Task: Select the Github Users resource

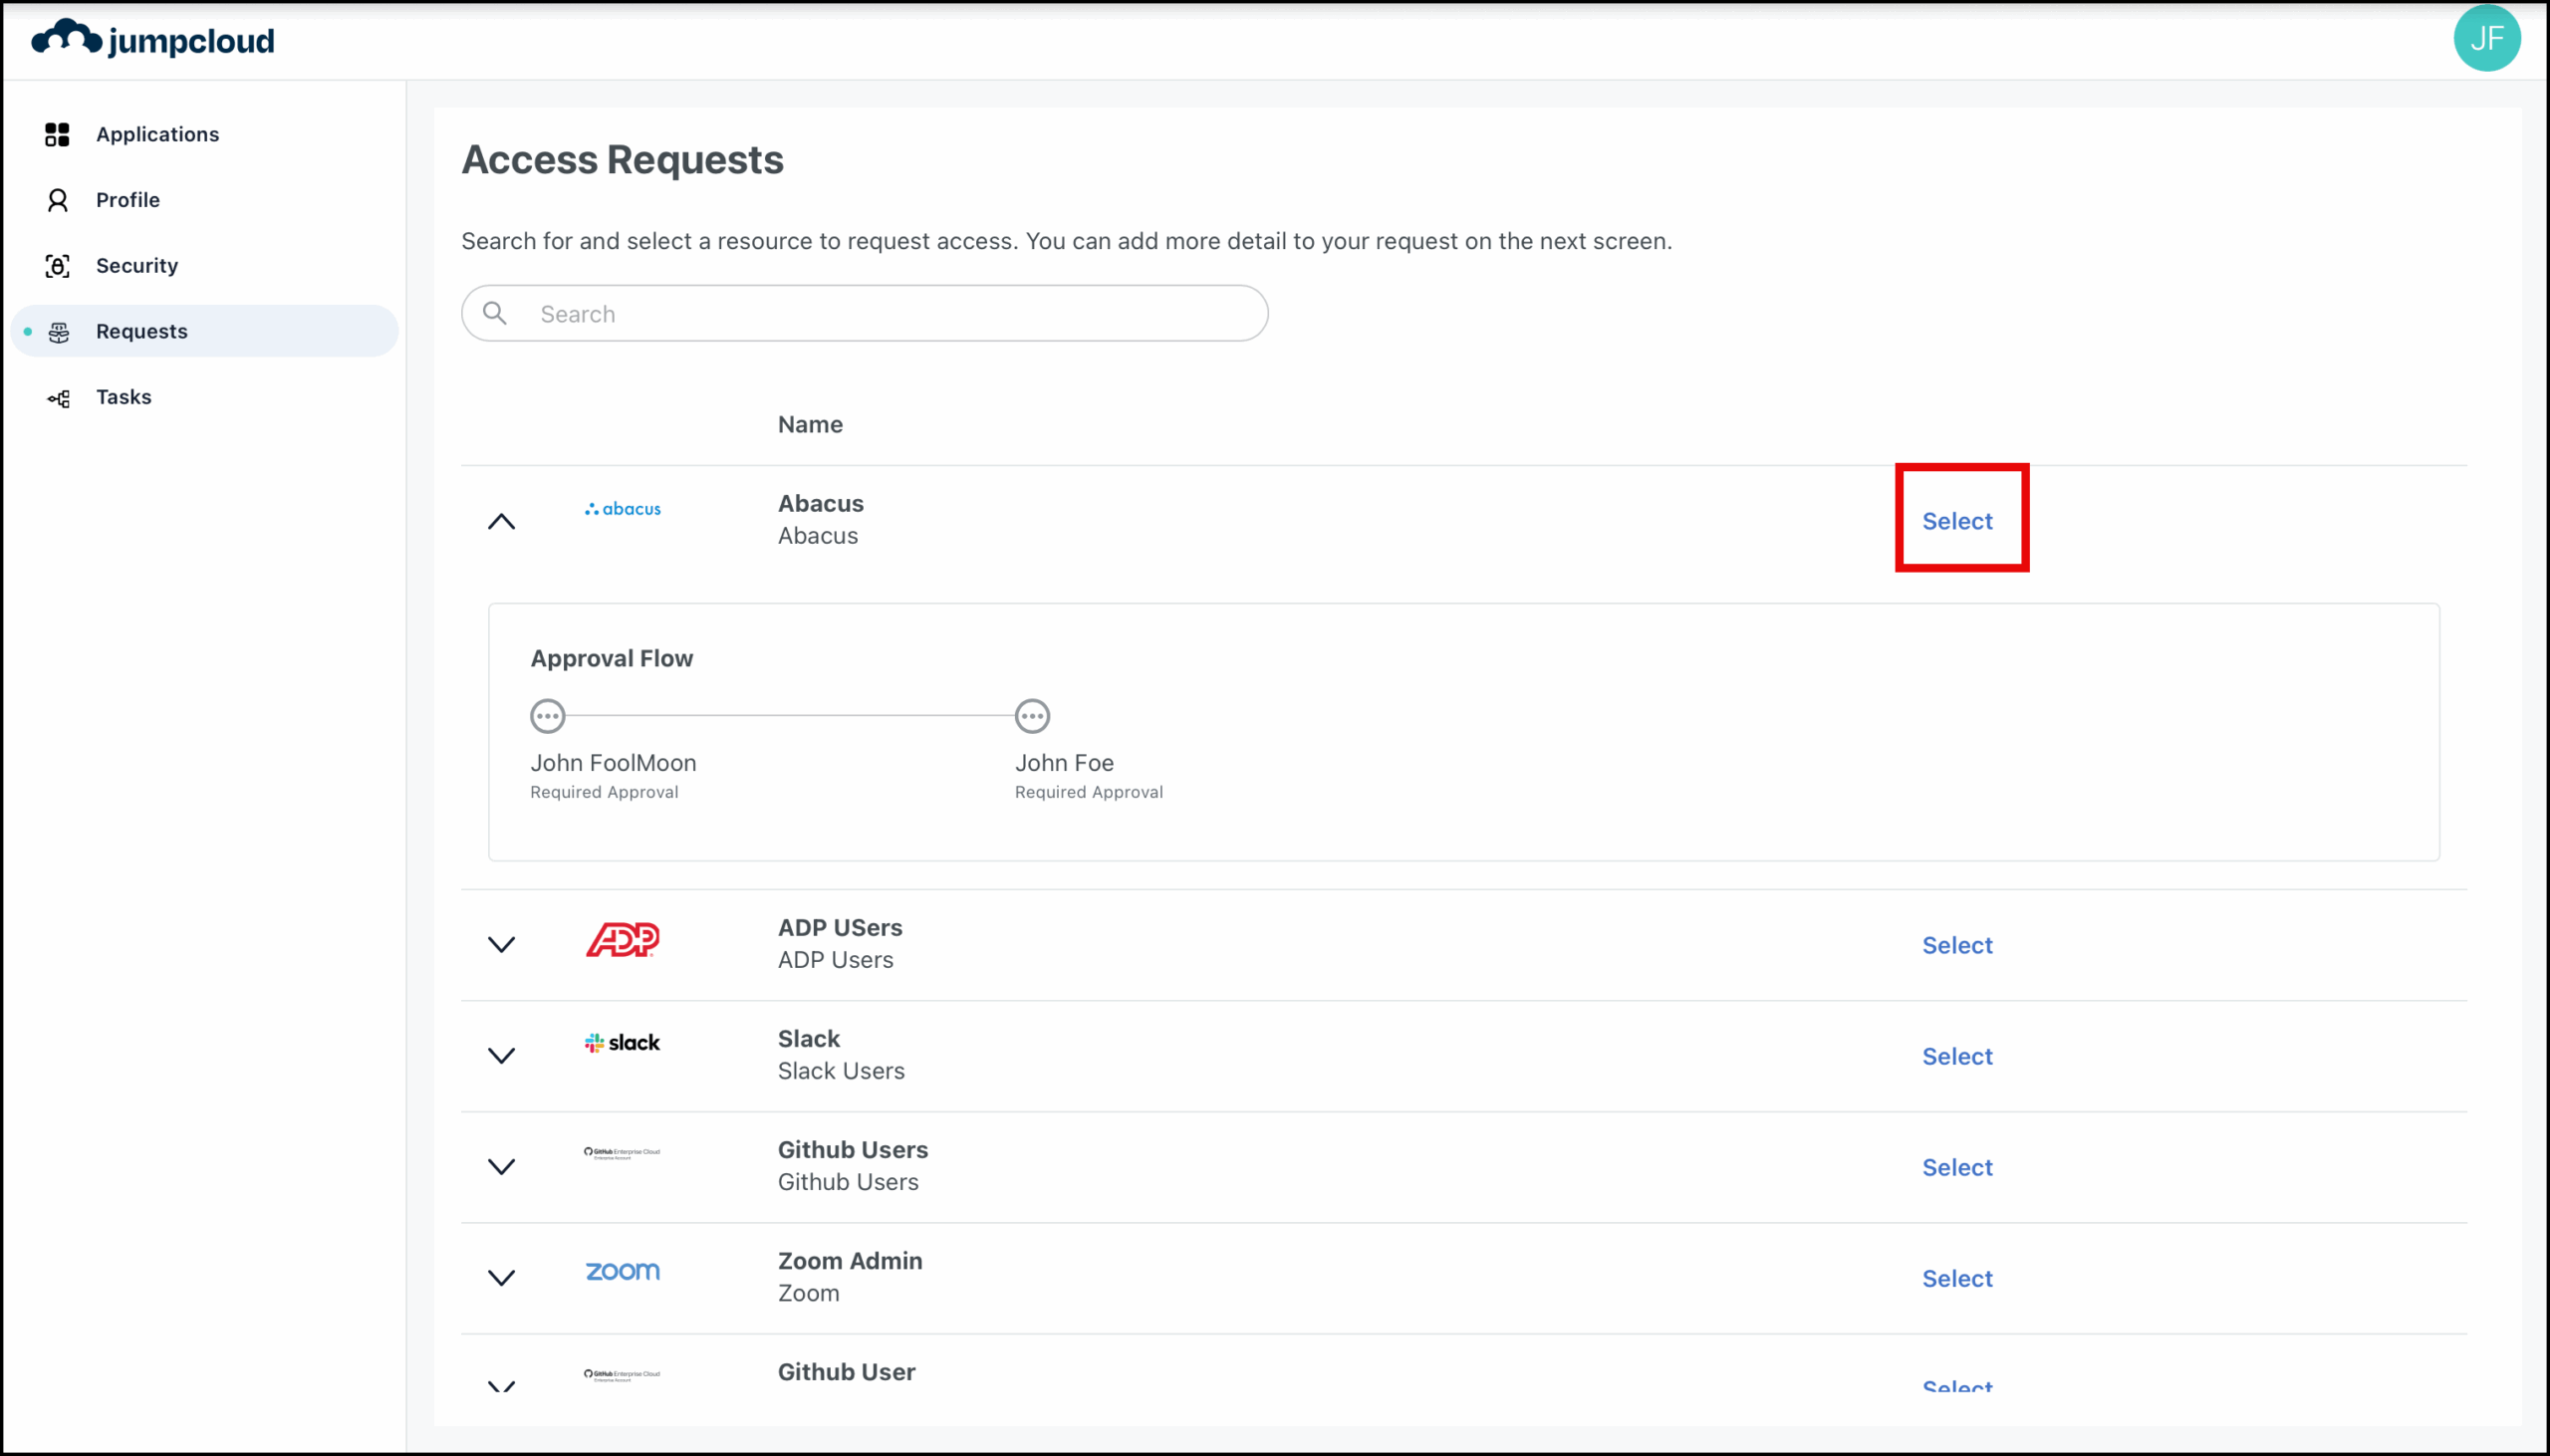Action: click(x=1957, y=1167)
